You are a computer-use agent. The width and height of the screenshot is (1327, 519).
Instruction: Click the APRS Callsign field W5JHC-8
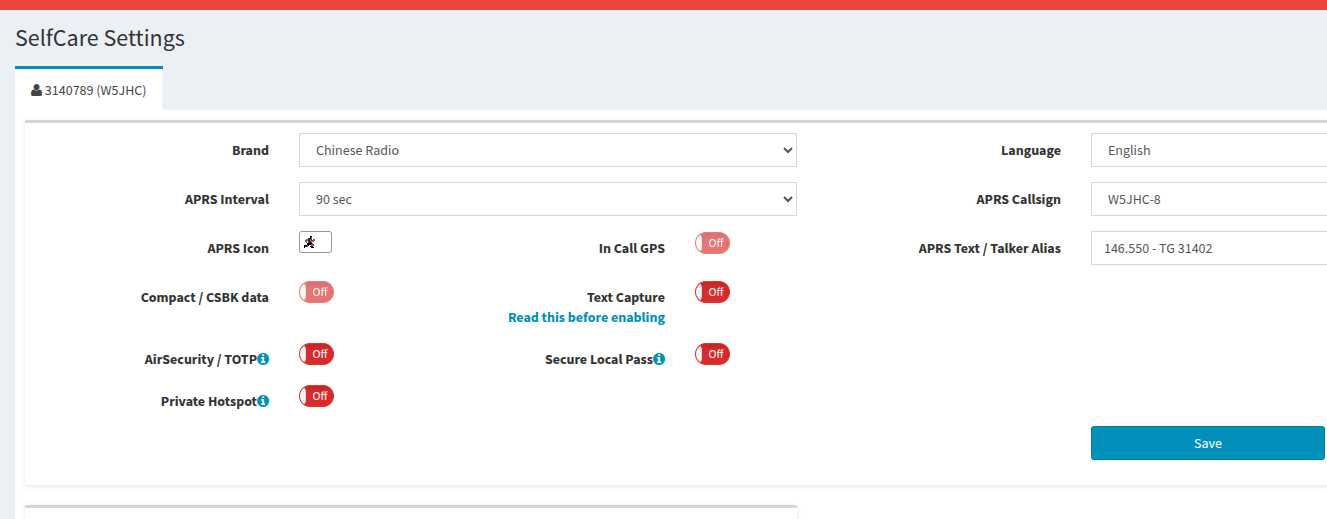coord(1208,199)
